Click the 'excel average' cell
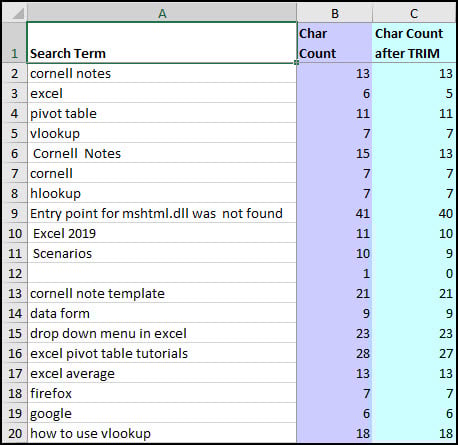This screenshot has height=445, width=458. coord(162,373)
